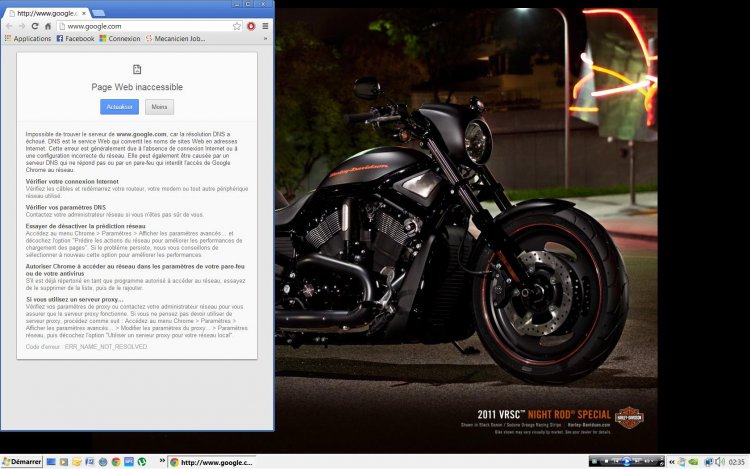Select the http://www.google tab
Image resolution: width=750 pixels, height=469 pixels.
pos(45,13)
